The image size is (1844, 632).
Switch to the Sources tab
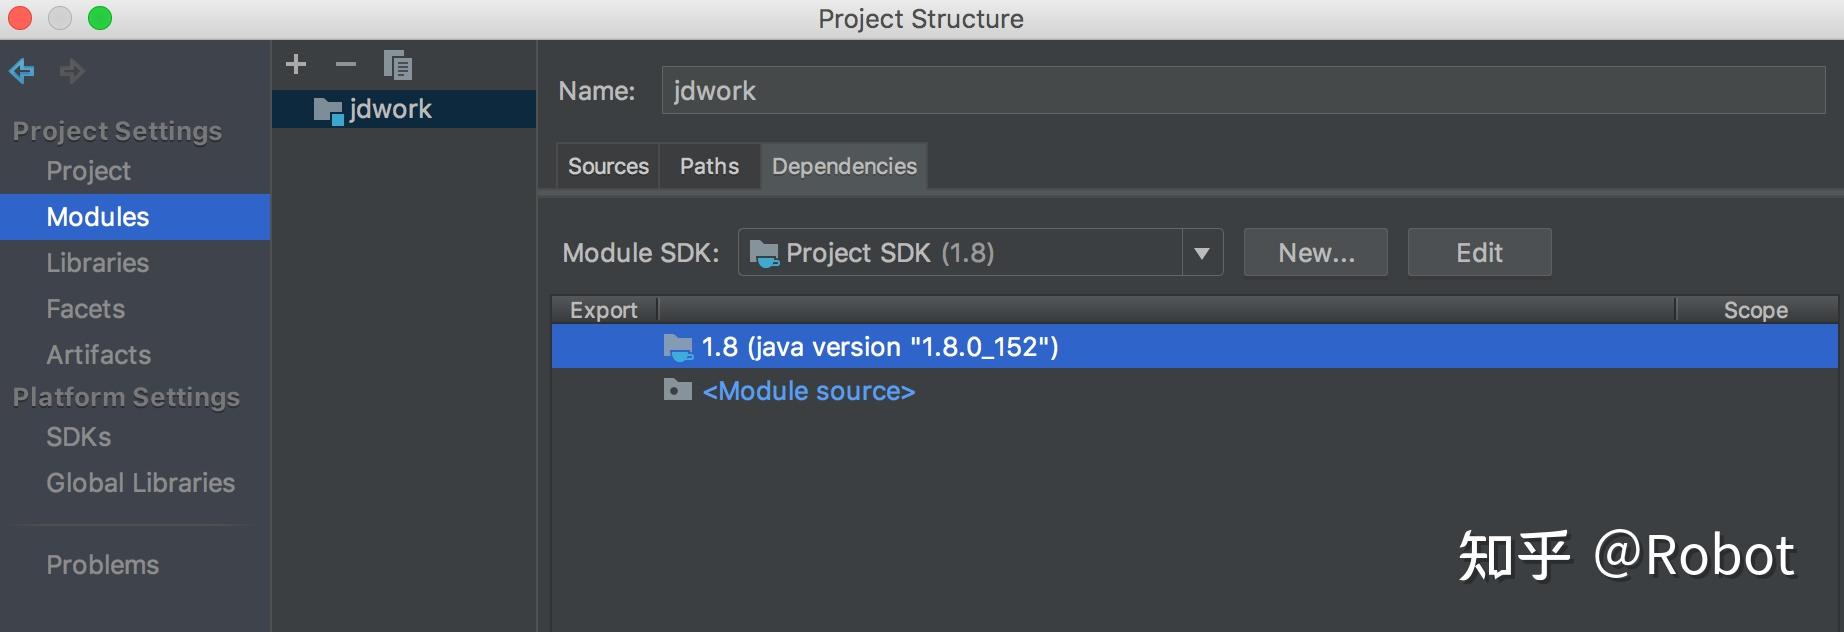point(608,166)
